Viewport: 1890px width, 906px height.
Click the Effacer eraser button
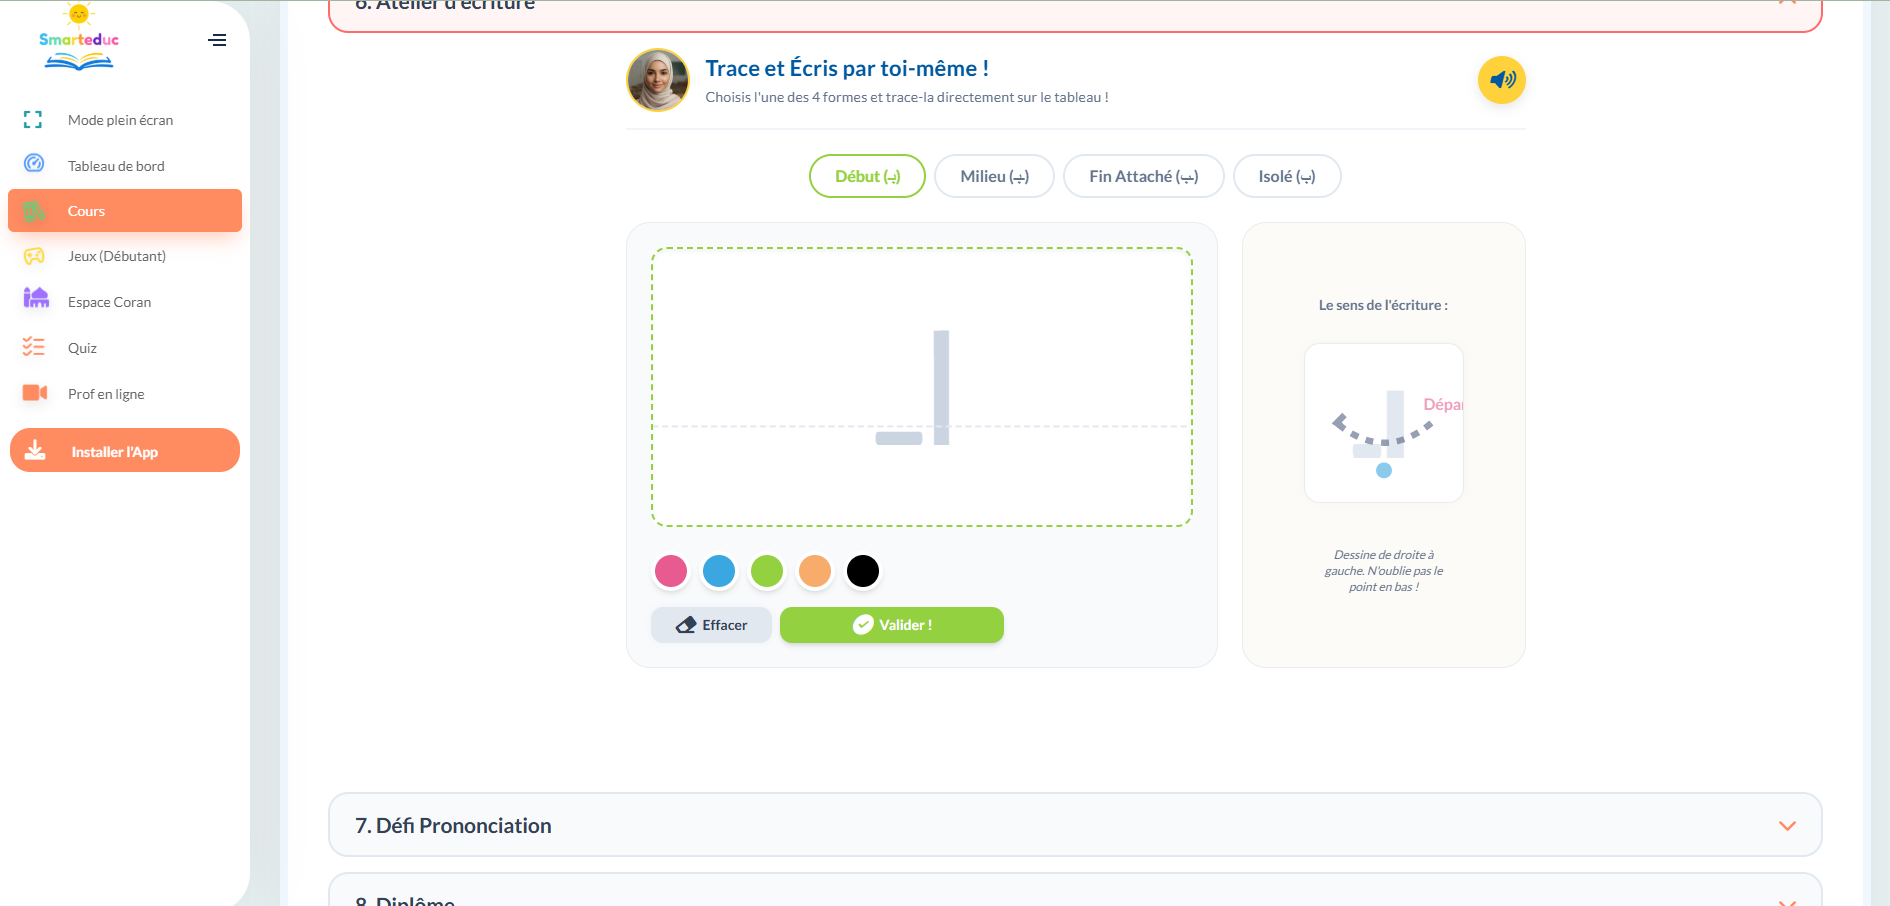point(711,625)
